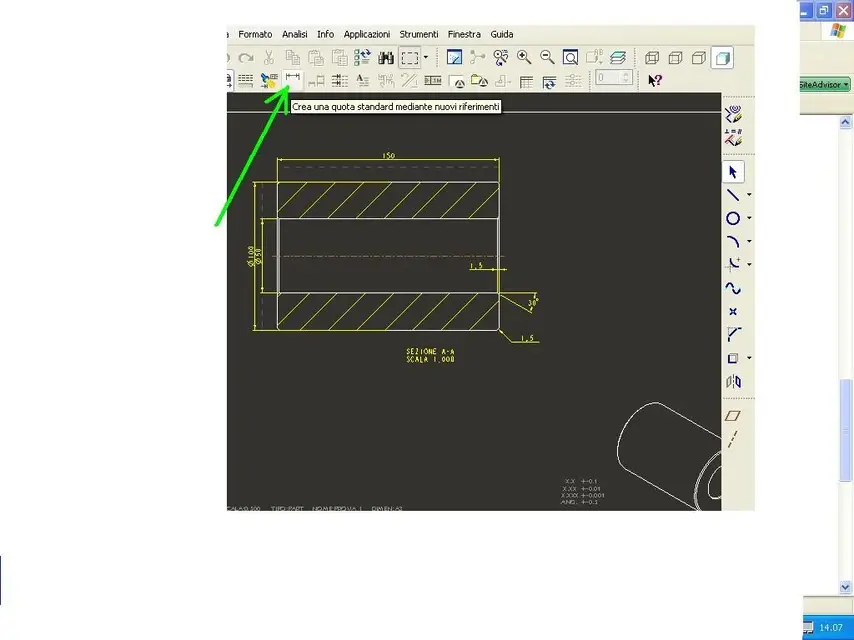Click the browser scrollbar up arrow
854x640 pixels.
(x=845, y=122)
